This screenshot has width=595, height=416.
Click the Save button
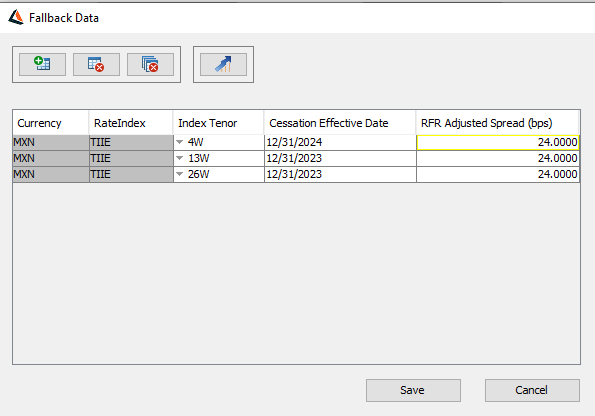pos(413,390)
